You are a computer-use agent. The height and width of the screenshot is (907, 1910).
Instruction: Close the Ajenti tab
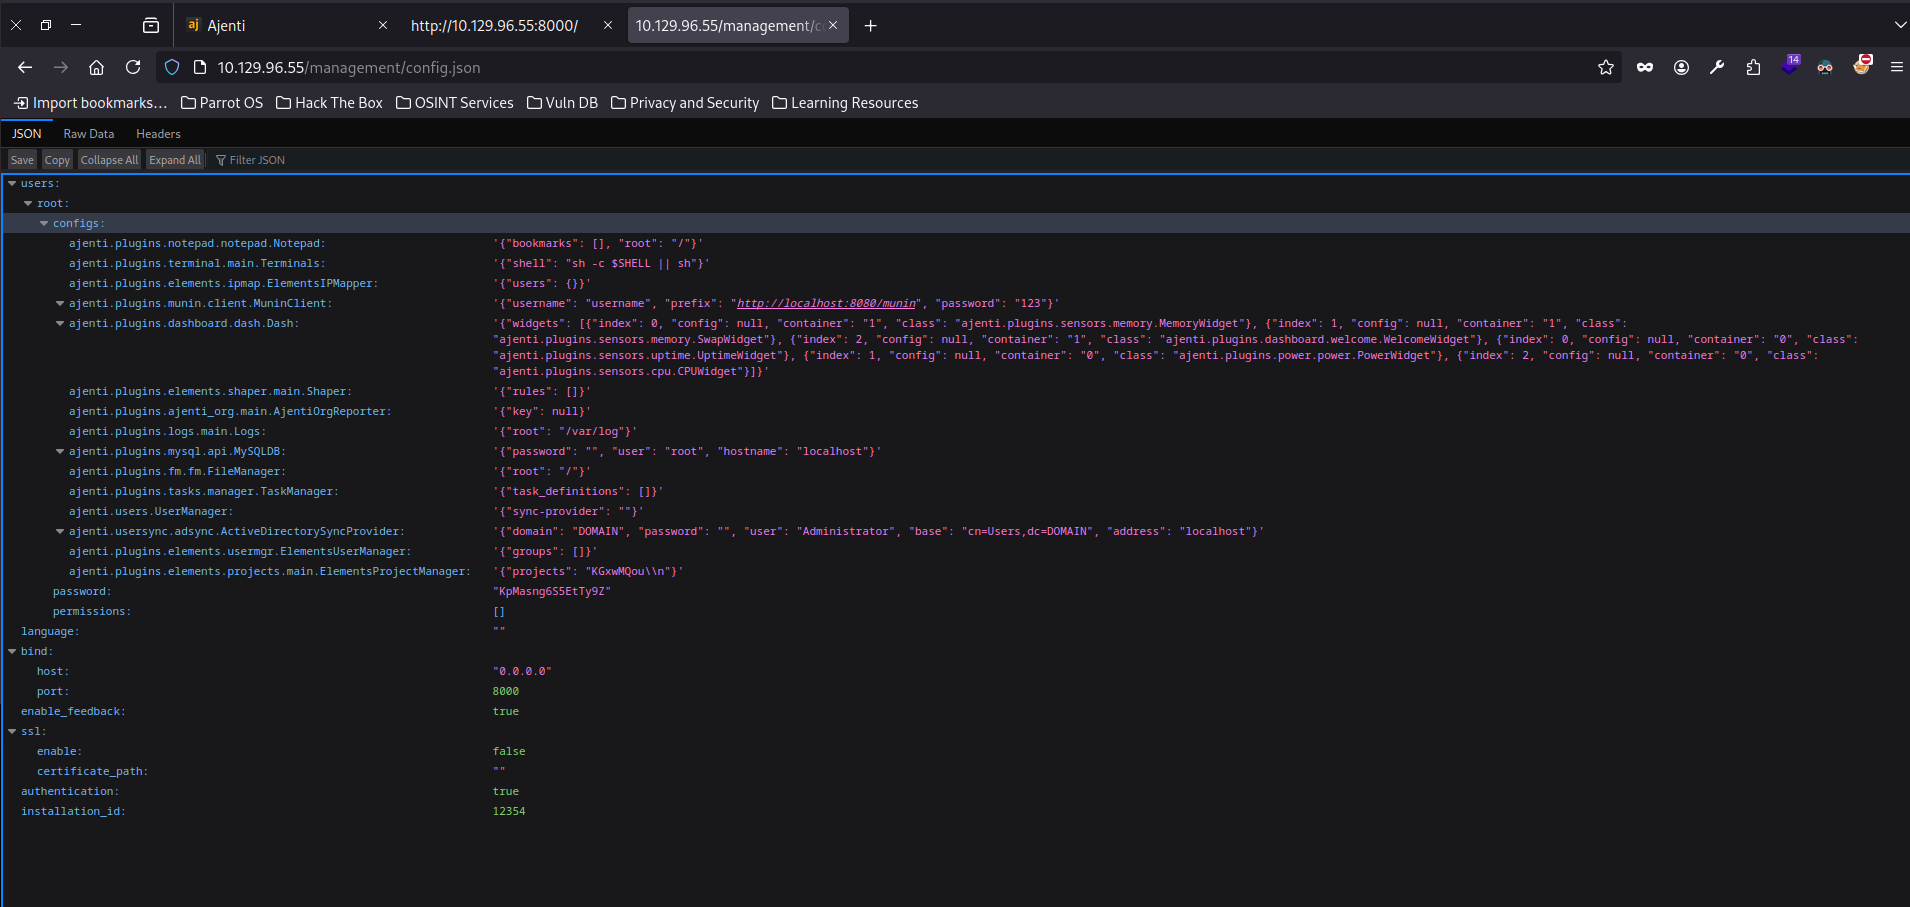[x=382, y=25]
